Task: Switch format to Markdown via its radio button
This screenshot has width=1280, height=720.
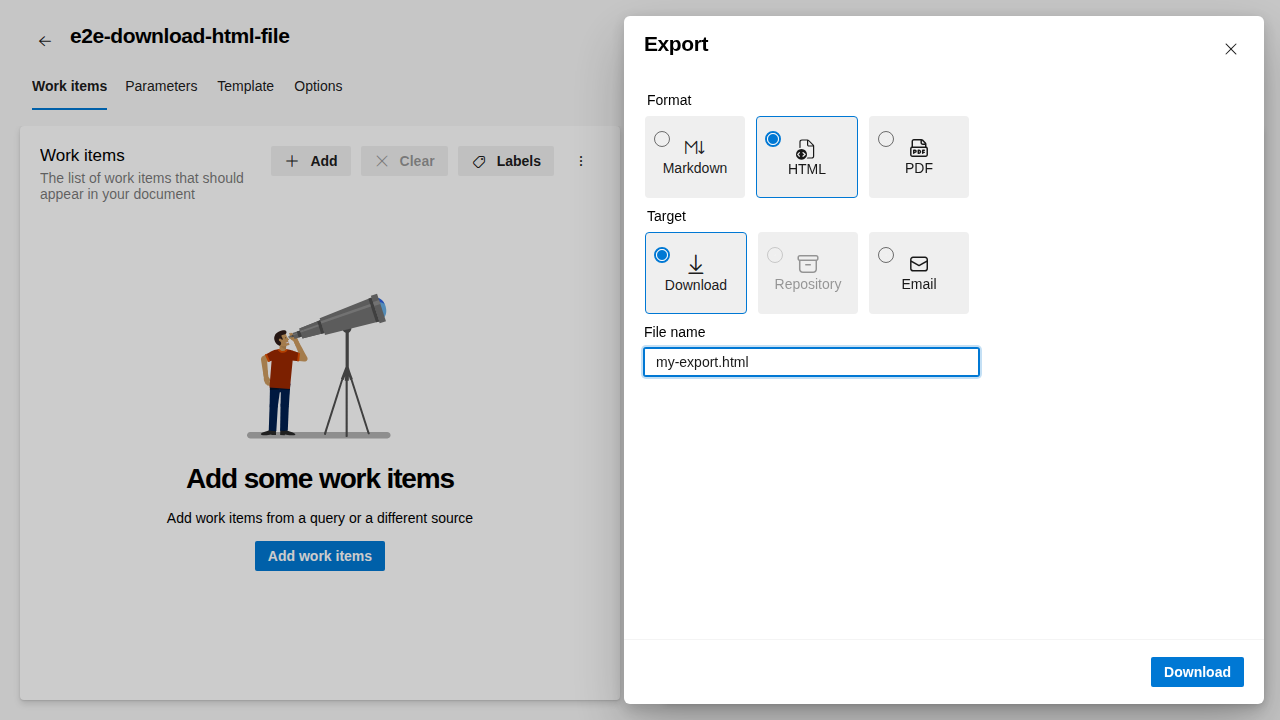Action: pyautogui.click(x=661, y=138)
